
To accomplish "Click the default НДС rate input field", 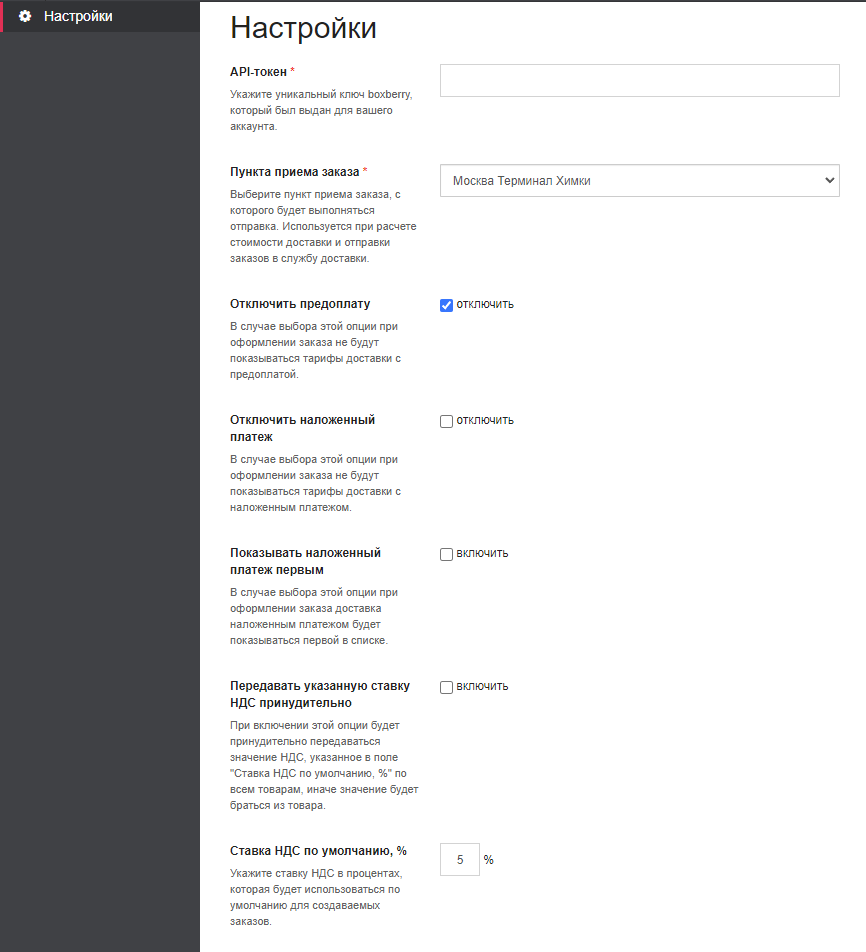I will pos(460,860).
